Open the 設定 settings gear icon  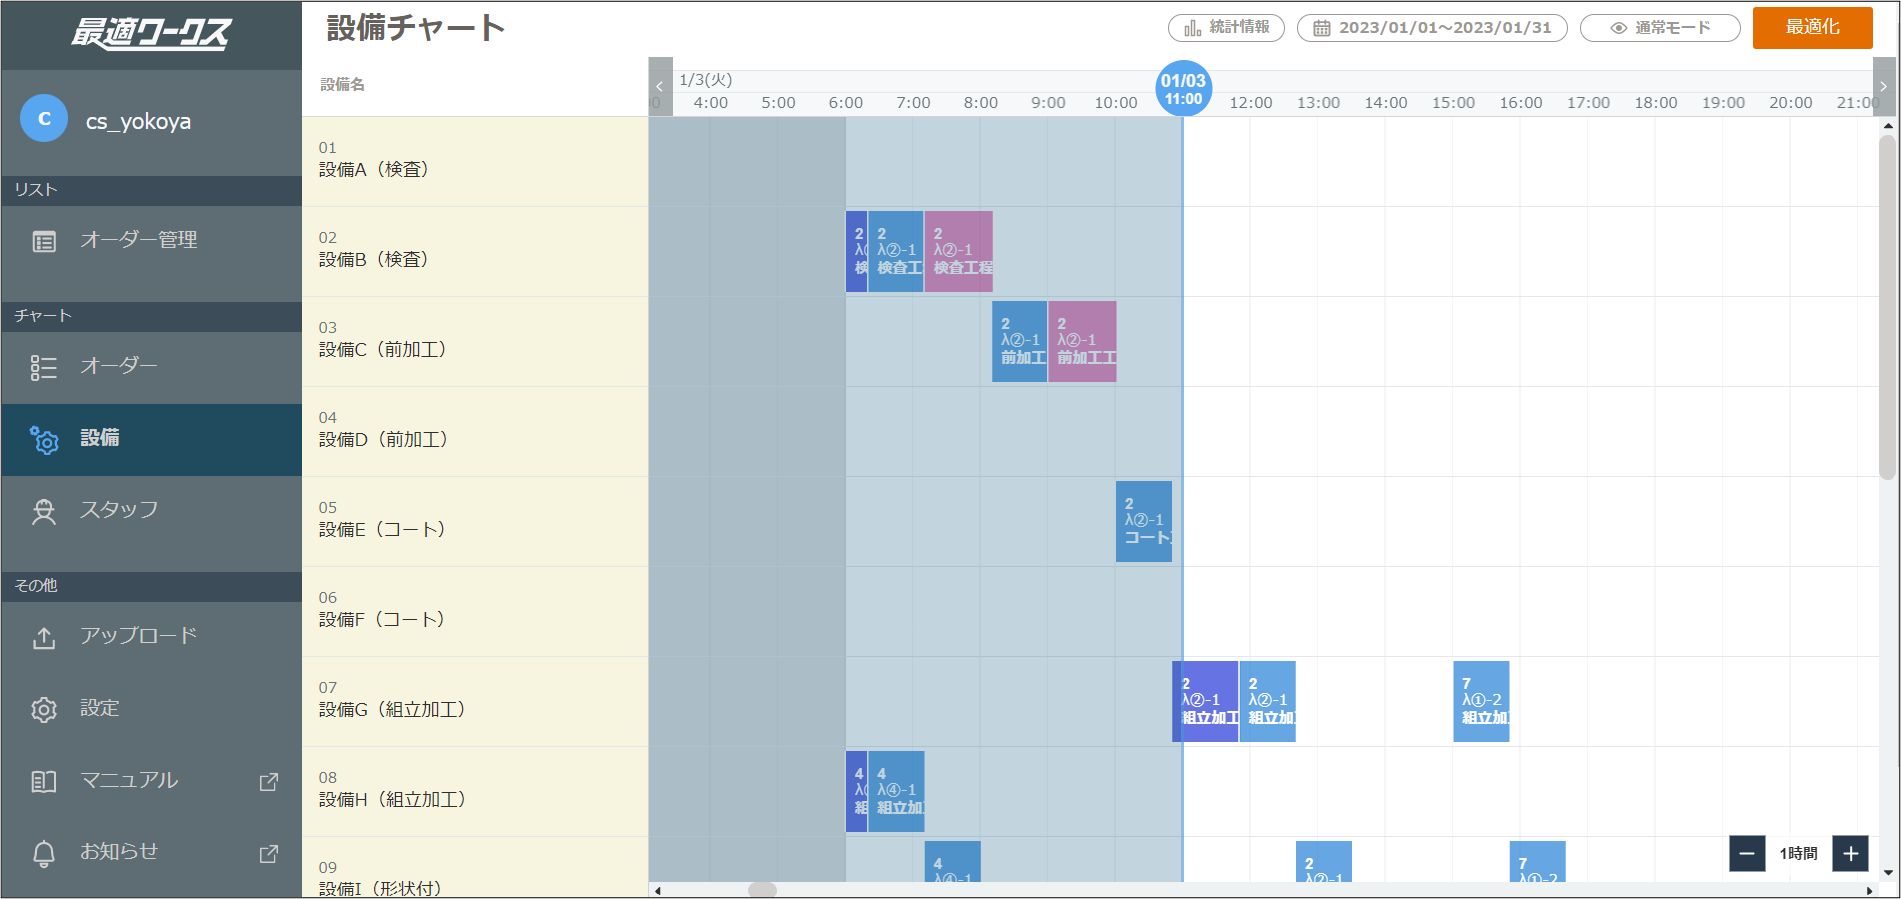[x=44, y=709]
